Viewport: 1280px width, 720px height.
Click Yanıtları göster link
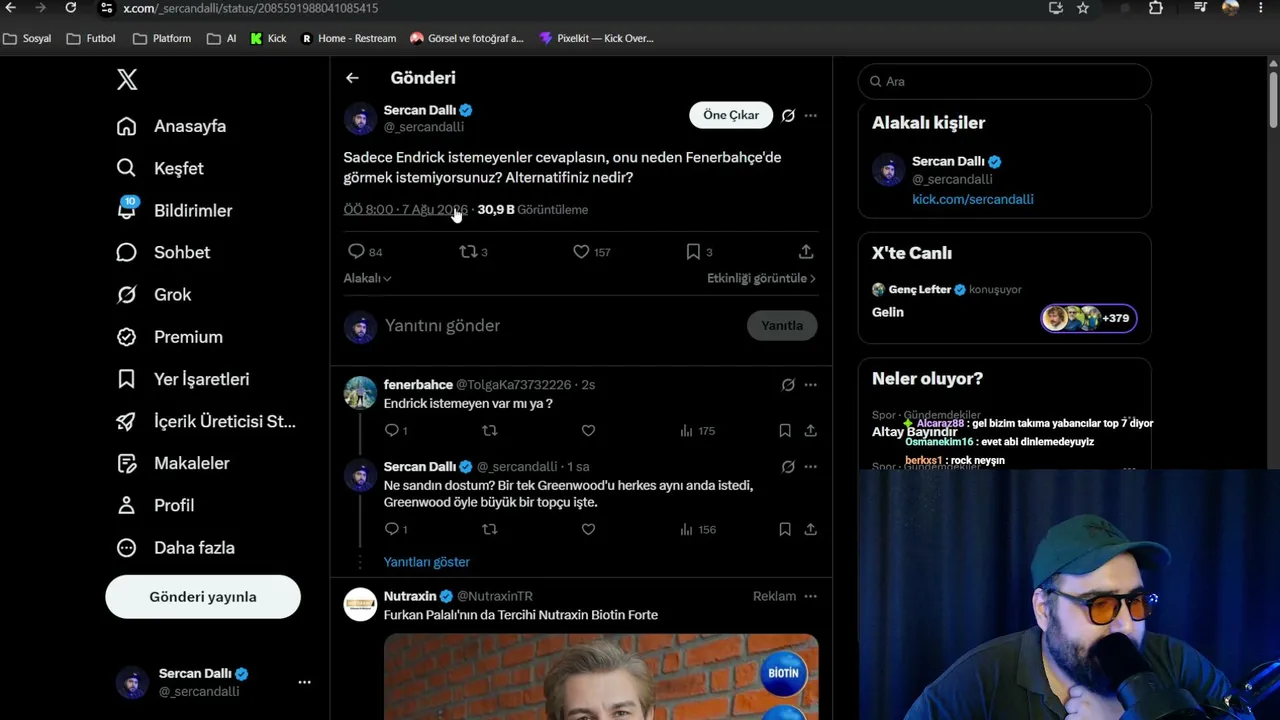coord(427,562)
